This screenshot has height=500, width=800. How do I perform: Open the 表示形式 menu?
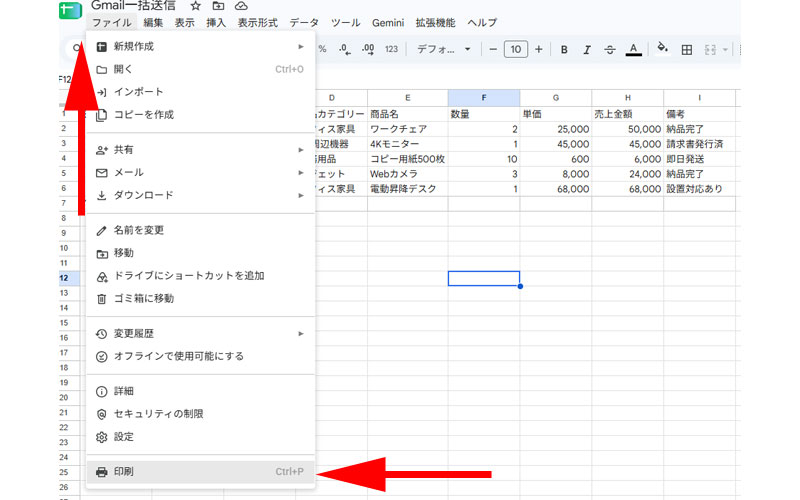258,22
